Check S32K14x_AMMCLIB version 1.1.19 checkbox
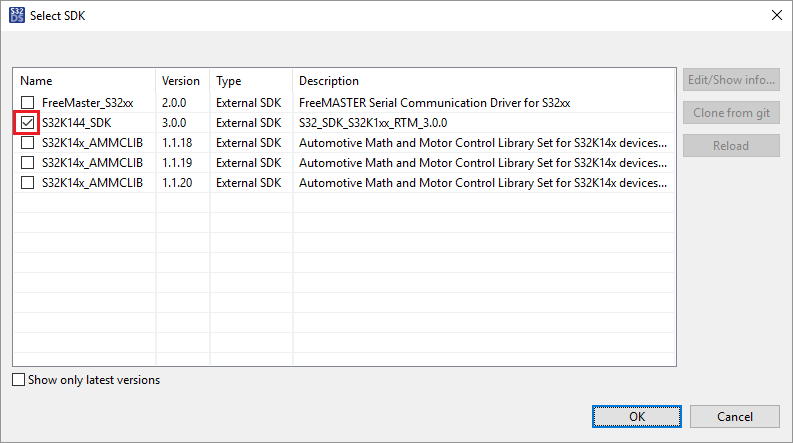This screenshot has width=793, height=443. pos(28,163)
